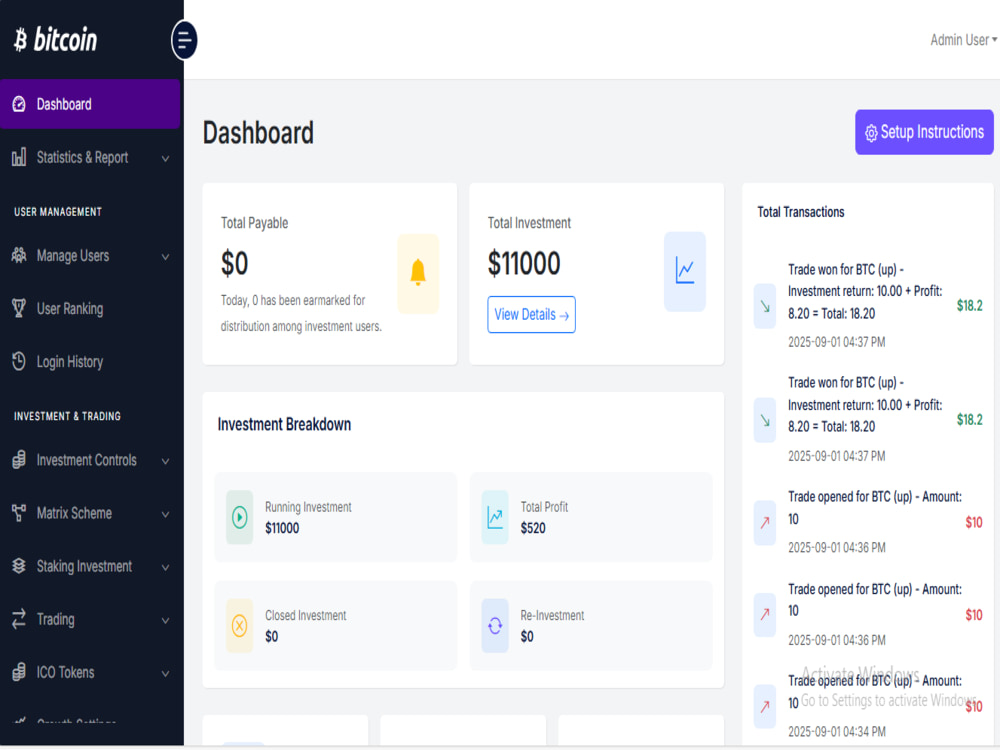
Task: Click the first green arrow icon dated 04:37 PM
Action: tap(765, 306)
